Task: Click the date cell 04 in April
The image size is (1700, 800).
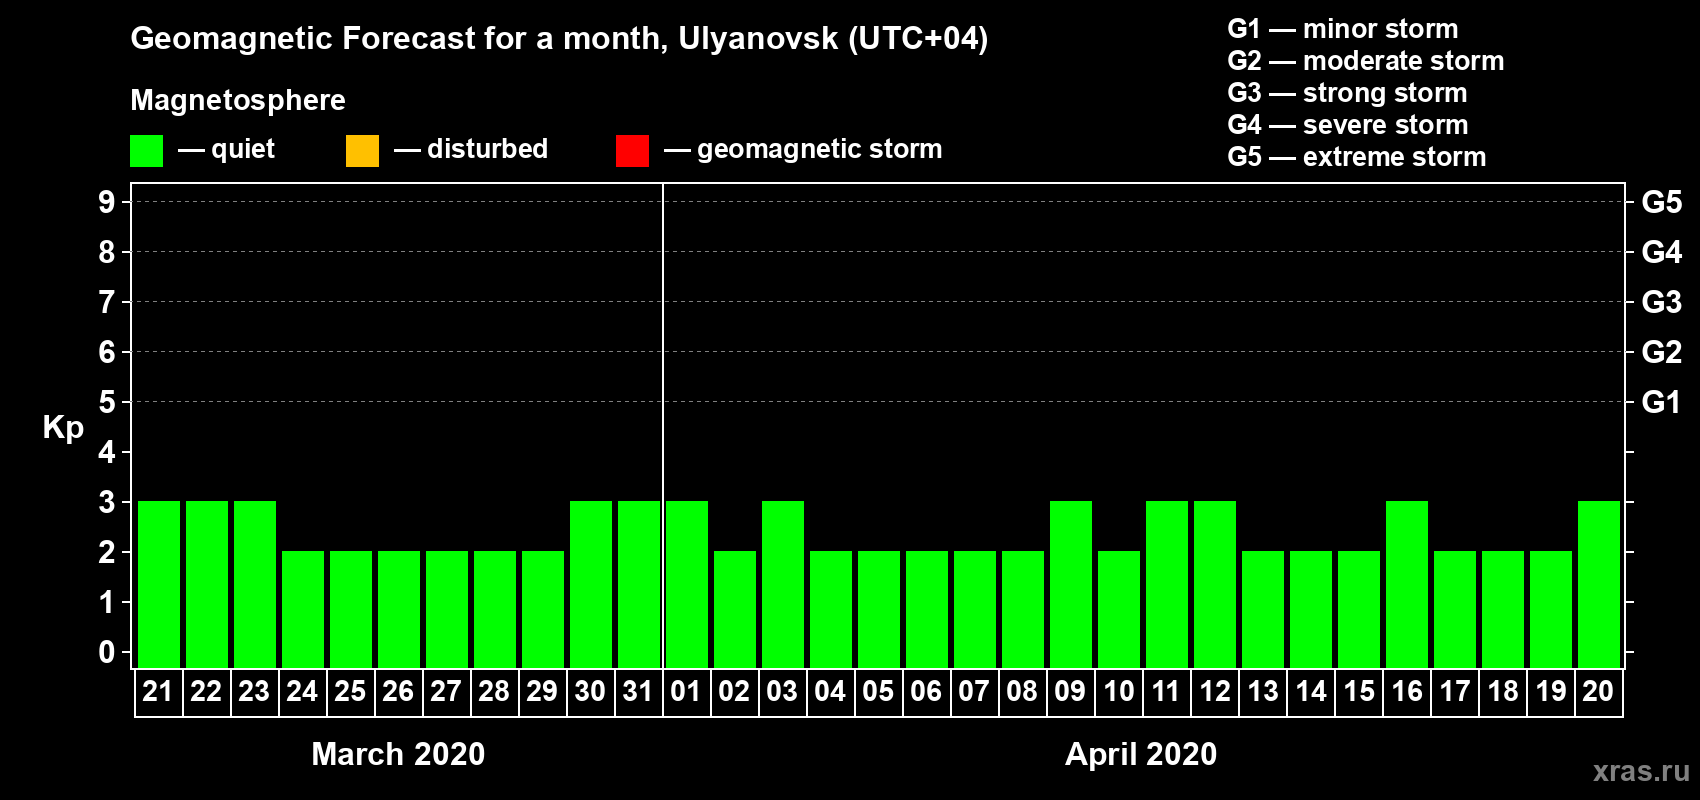Action: point(831,692)
